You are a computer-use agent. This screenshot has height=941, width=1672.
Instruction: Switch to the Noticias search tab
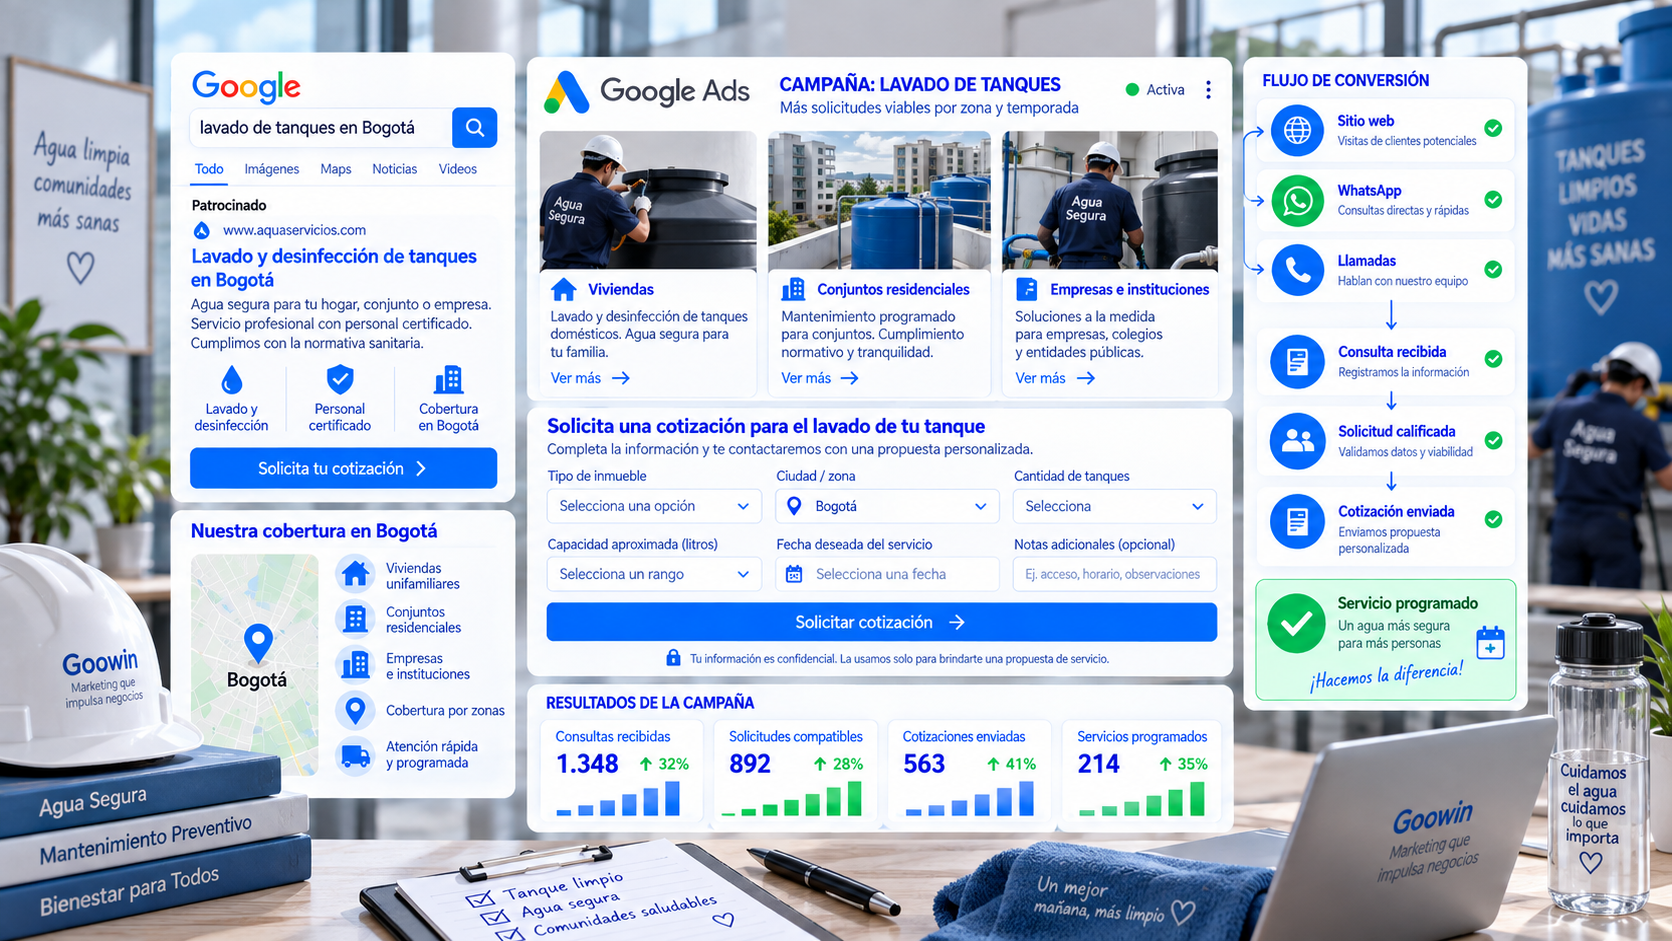395,169
